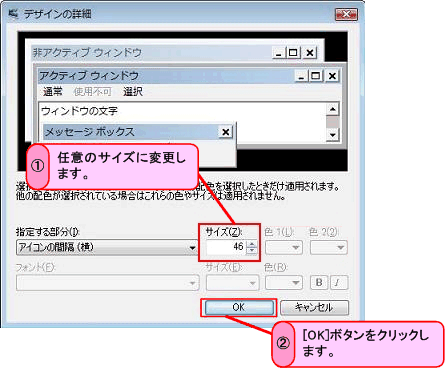Open the 指定する部分 dropdown list

(x=107, y=247)
